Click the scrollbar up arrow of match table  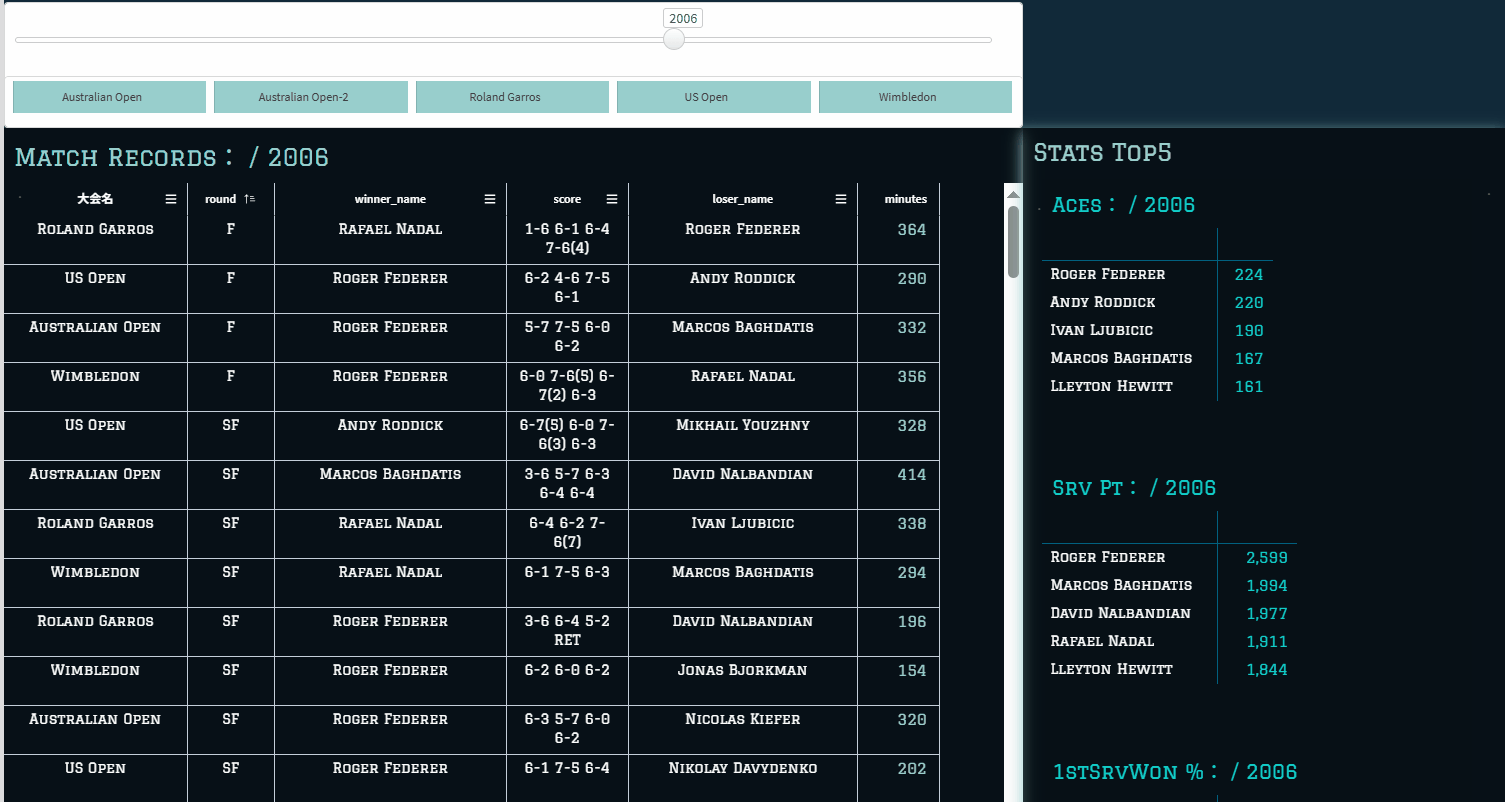[x=1013, y=194]
